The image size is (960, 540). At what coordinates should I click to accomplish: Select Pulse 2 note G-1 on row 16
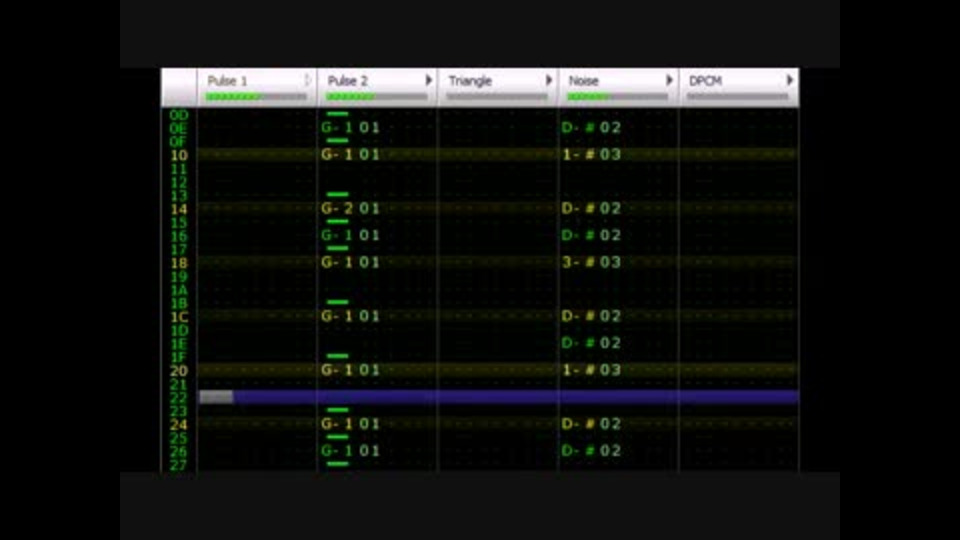pyautogui.click(x=350, y=235)
